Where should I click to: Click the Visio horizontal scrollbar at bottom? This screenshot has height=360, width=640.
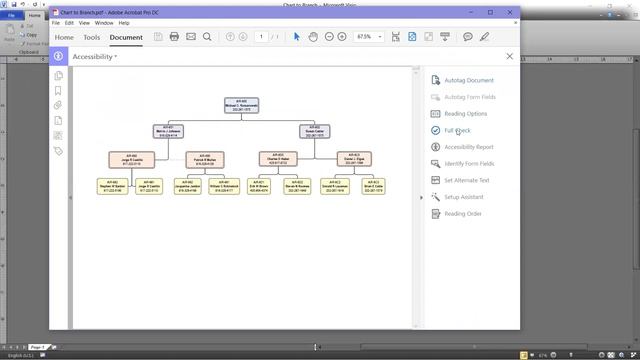tap(473, 347)
